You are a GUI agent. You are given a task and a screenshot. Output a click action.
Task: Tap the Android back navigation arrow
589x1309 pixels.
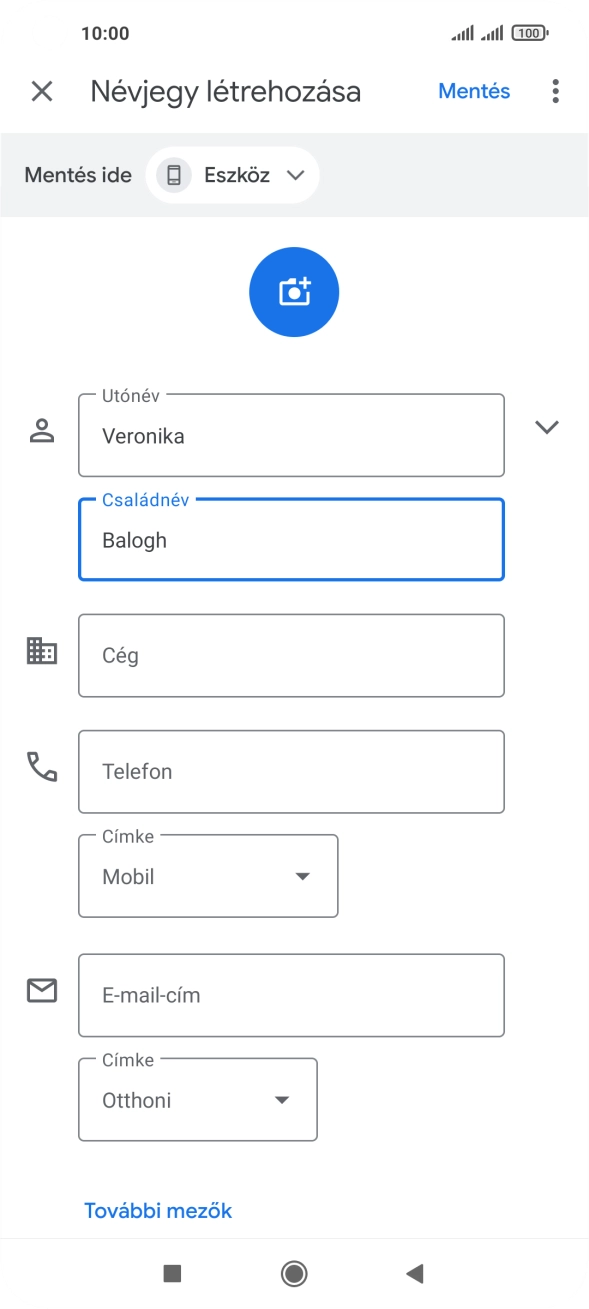[414, 1273]
